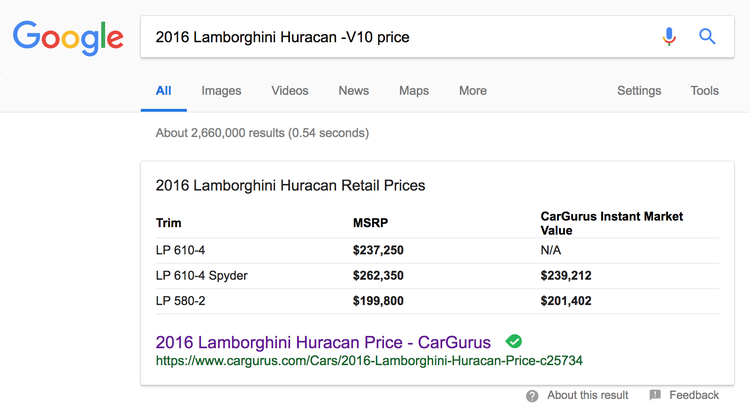The width and height of the screenshot is (750, 413).
Task: Click the cargurus.com URL under the result
Action: (369, 359)
